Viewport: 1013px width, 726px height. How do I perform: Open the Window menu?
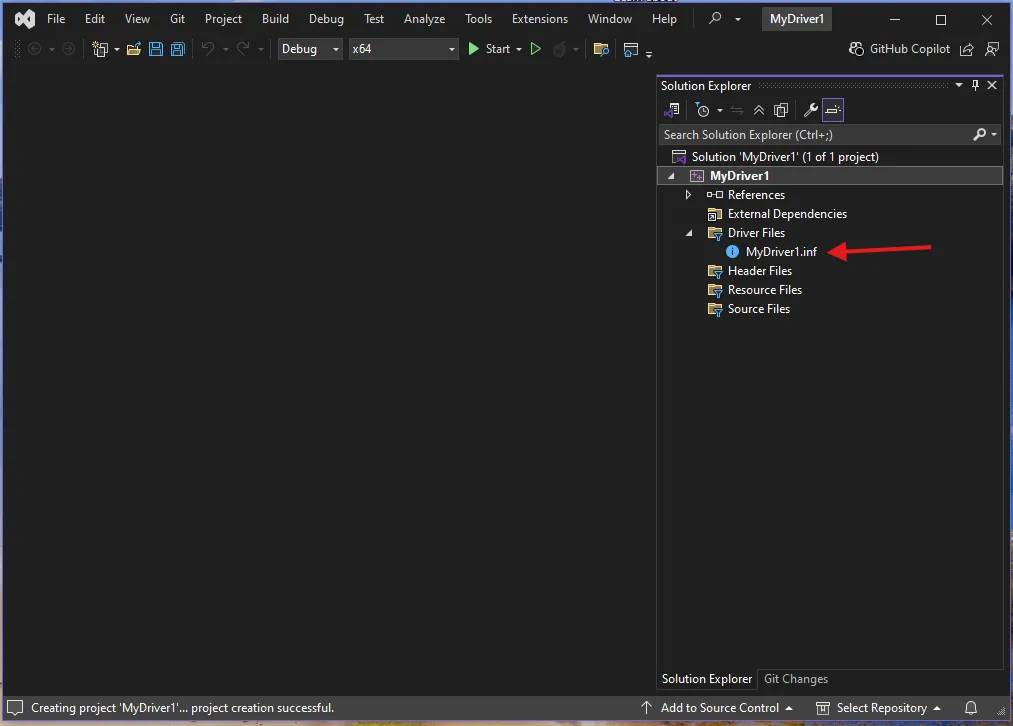coord(609,19)
